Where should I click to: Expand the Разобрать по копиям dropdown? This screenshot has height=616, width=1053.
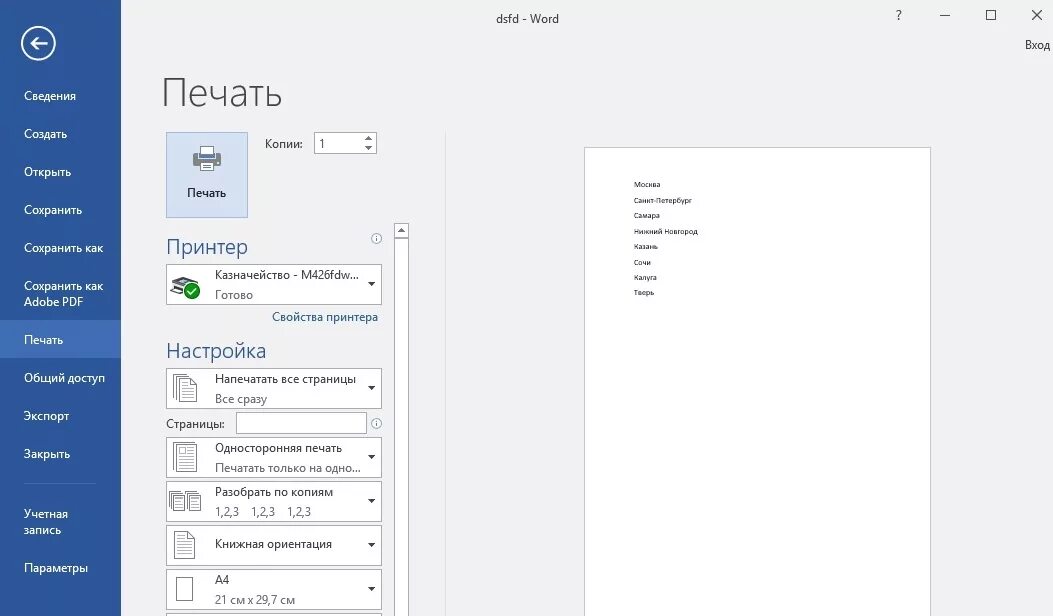274,501
